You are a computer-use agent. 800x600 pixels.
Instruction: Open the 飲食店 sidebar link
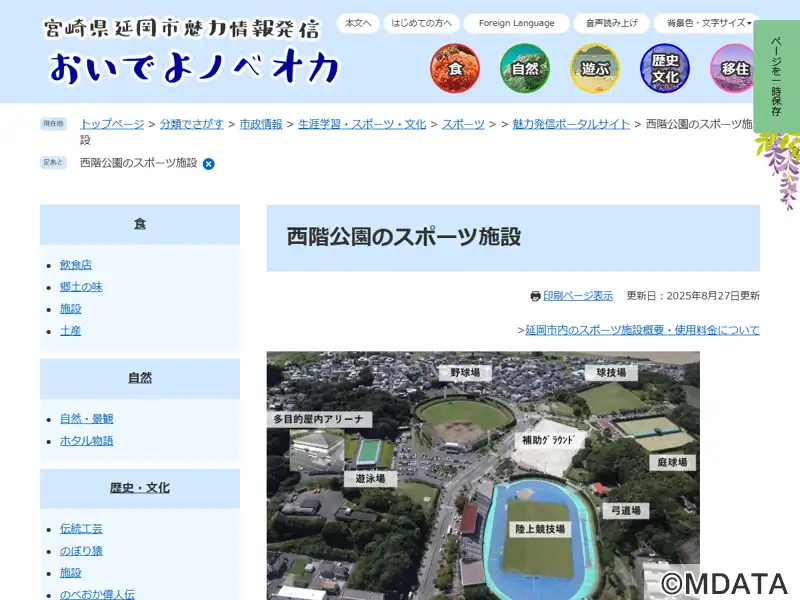(x=76, y=265)
